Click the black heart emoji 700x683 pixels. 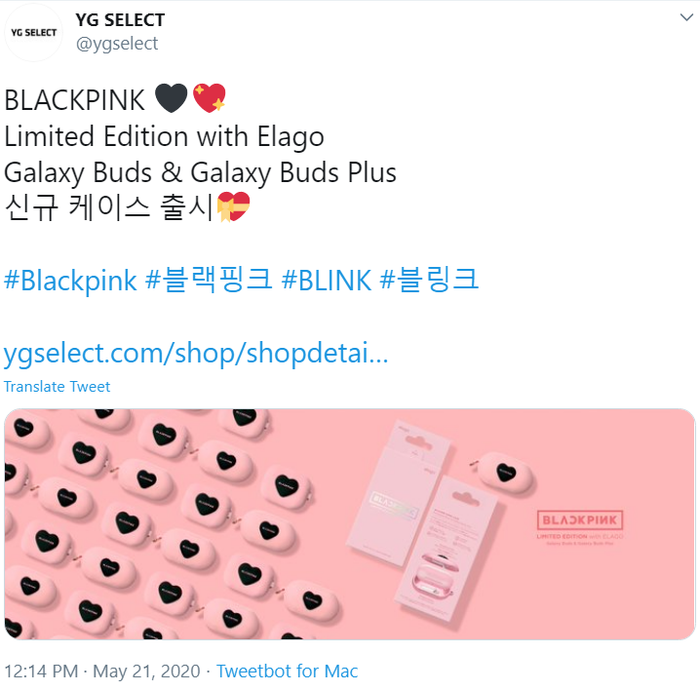tap(171, 98)
